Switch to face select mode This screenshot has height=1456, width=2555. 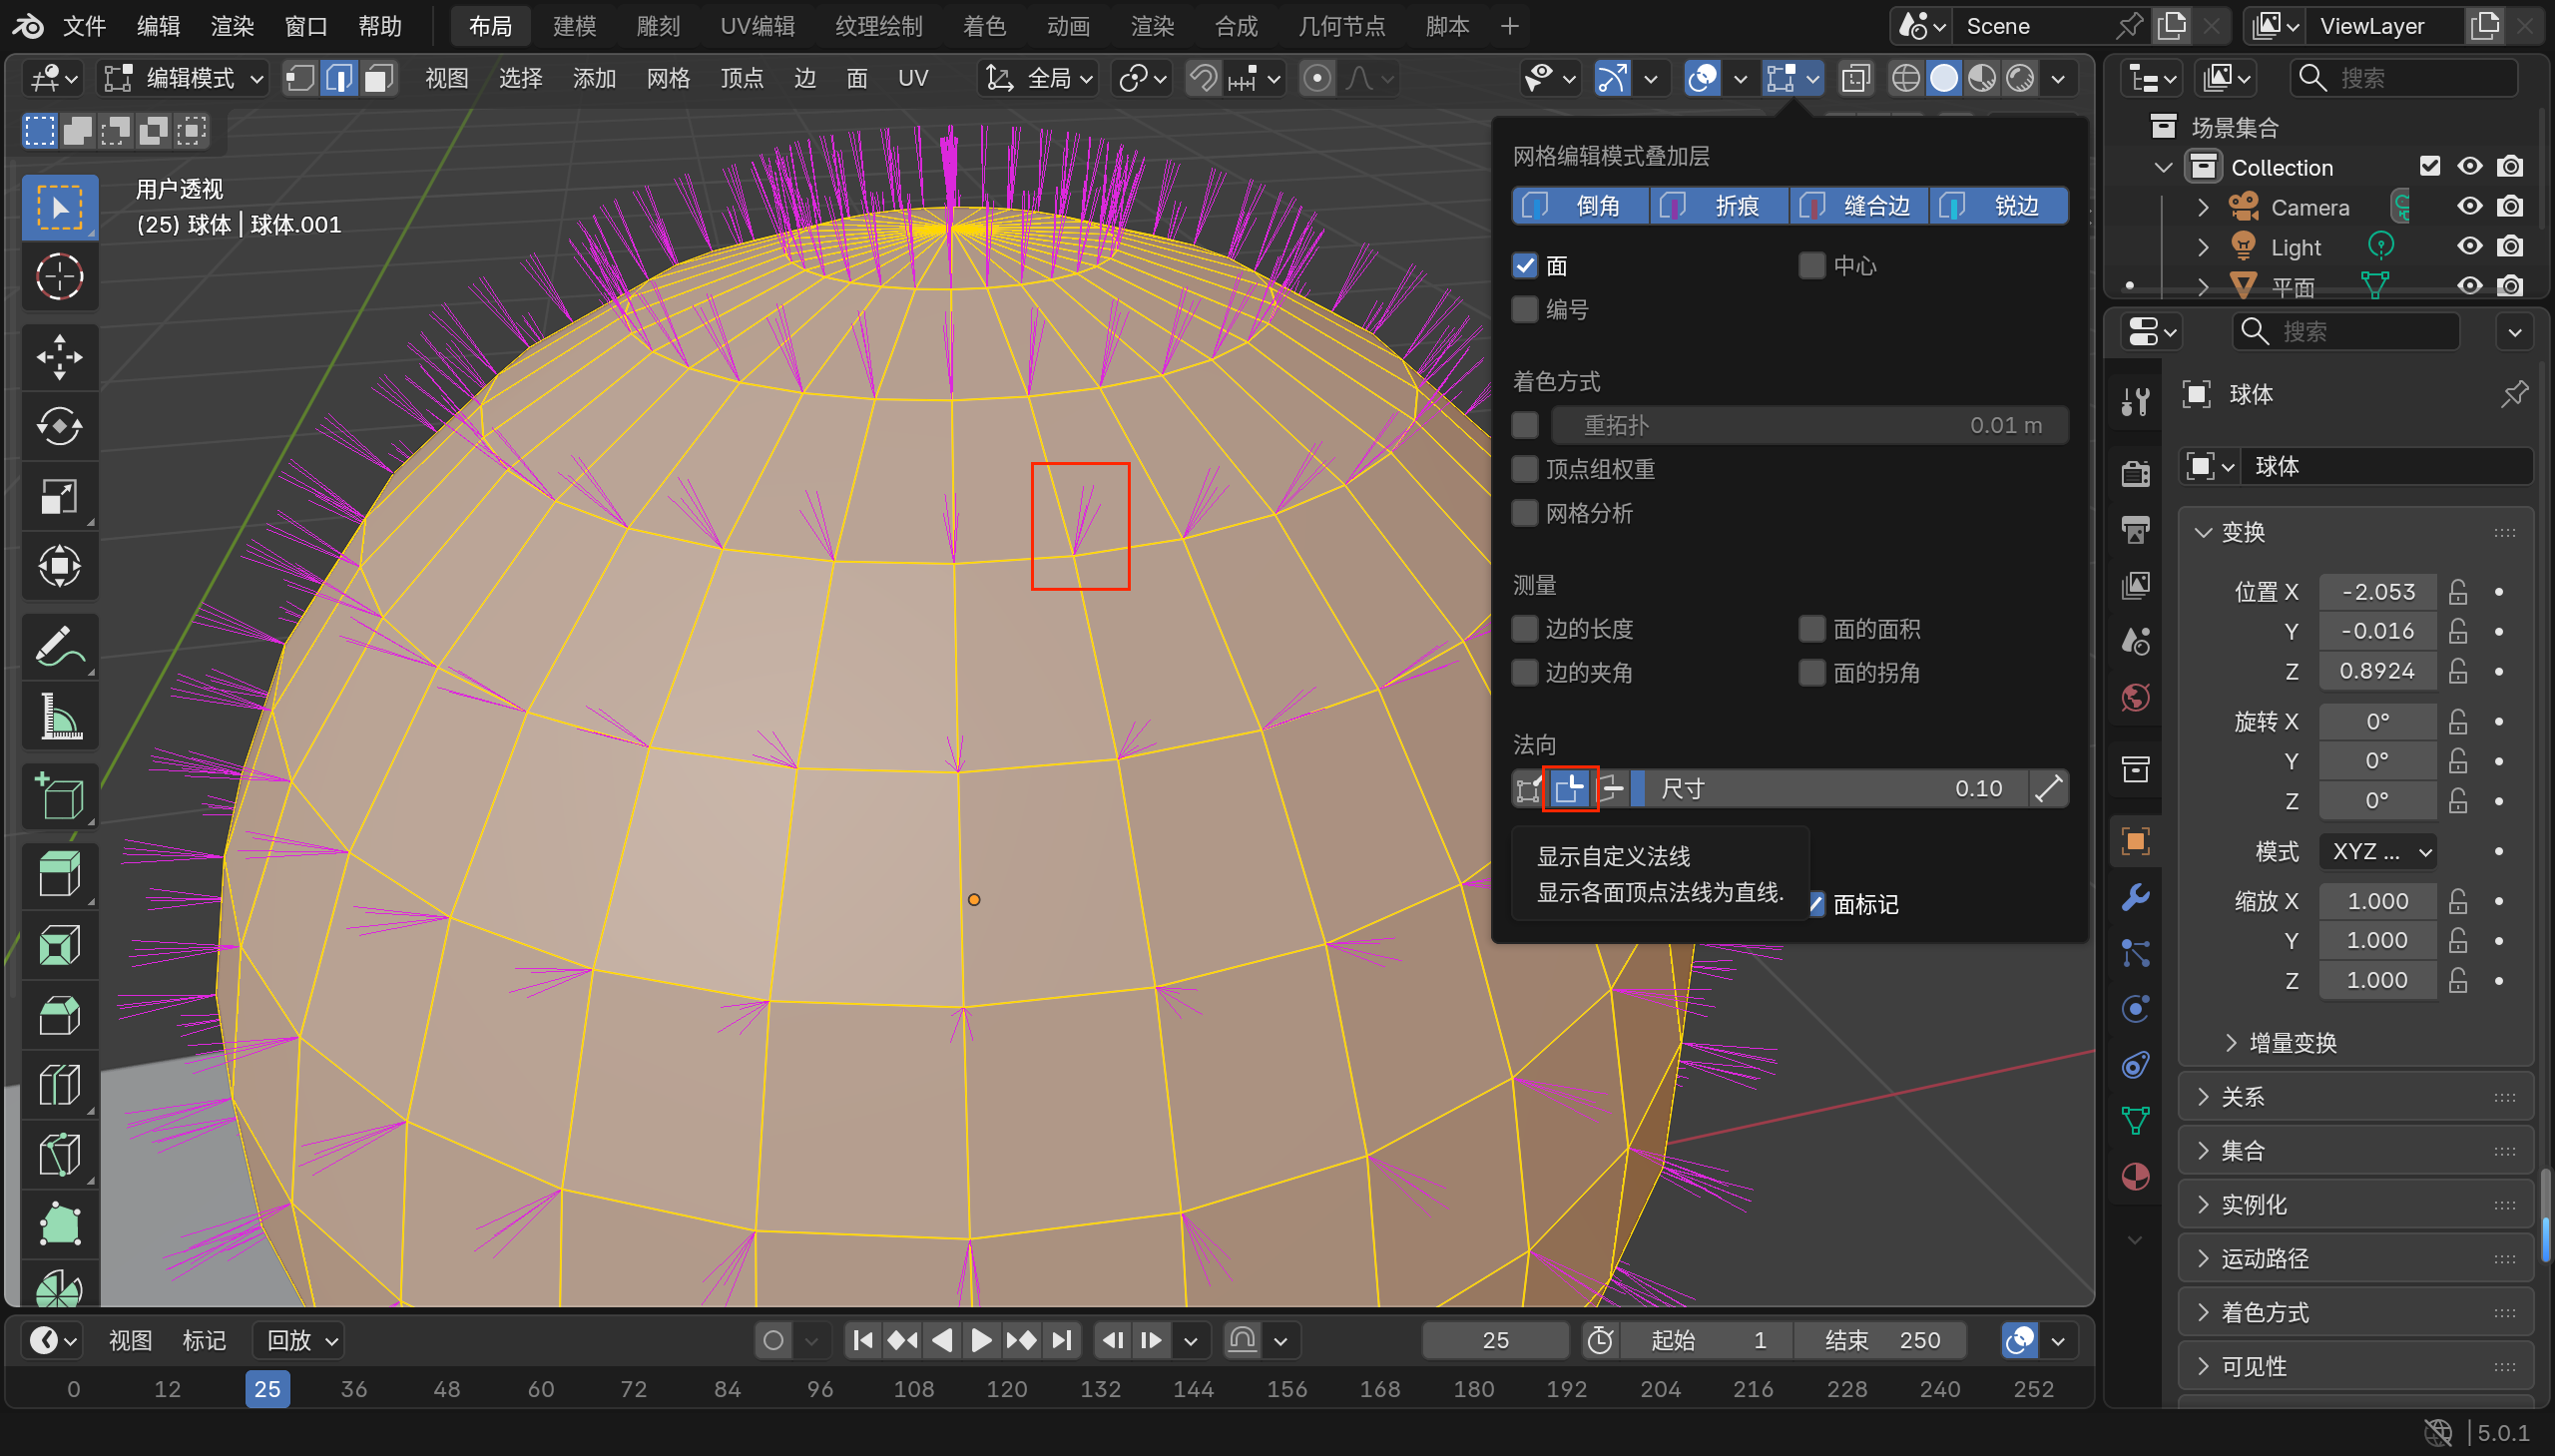tap(378, 78)
